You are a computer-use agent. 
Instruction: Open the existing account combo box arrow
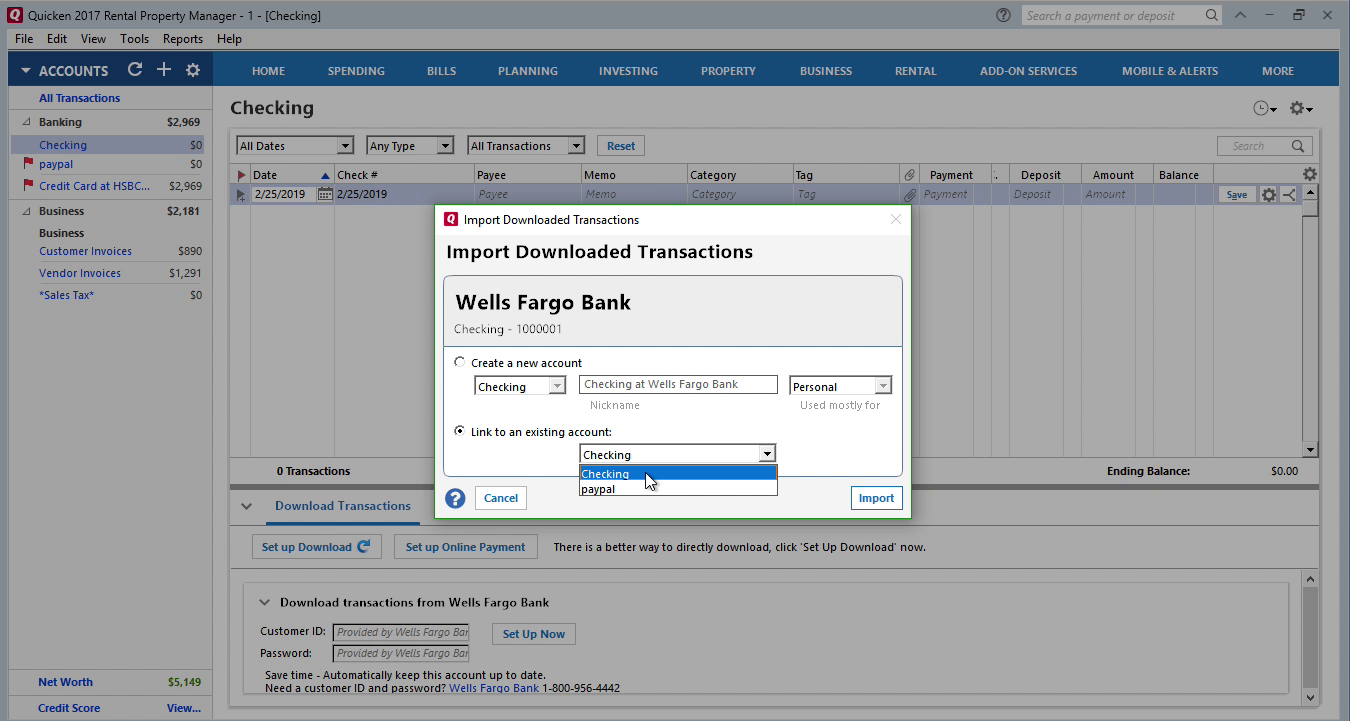coord(767,454)
